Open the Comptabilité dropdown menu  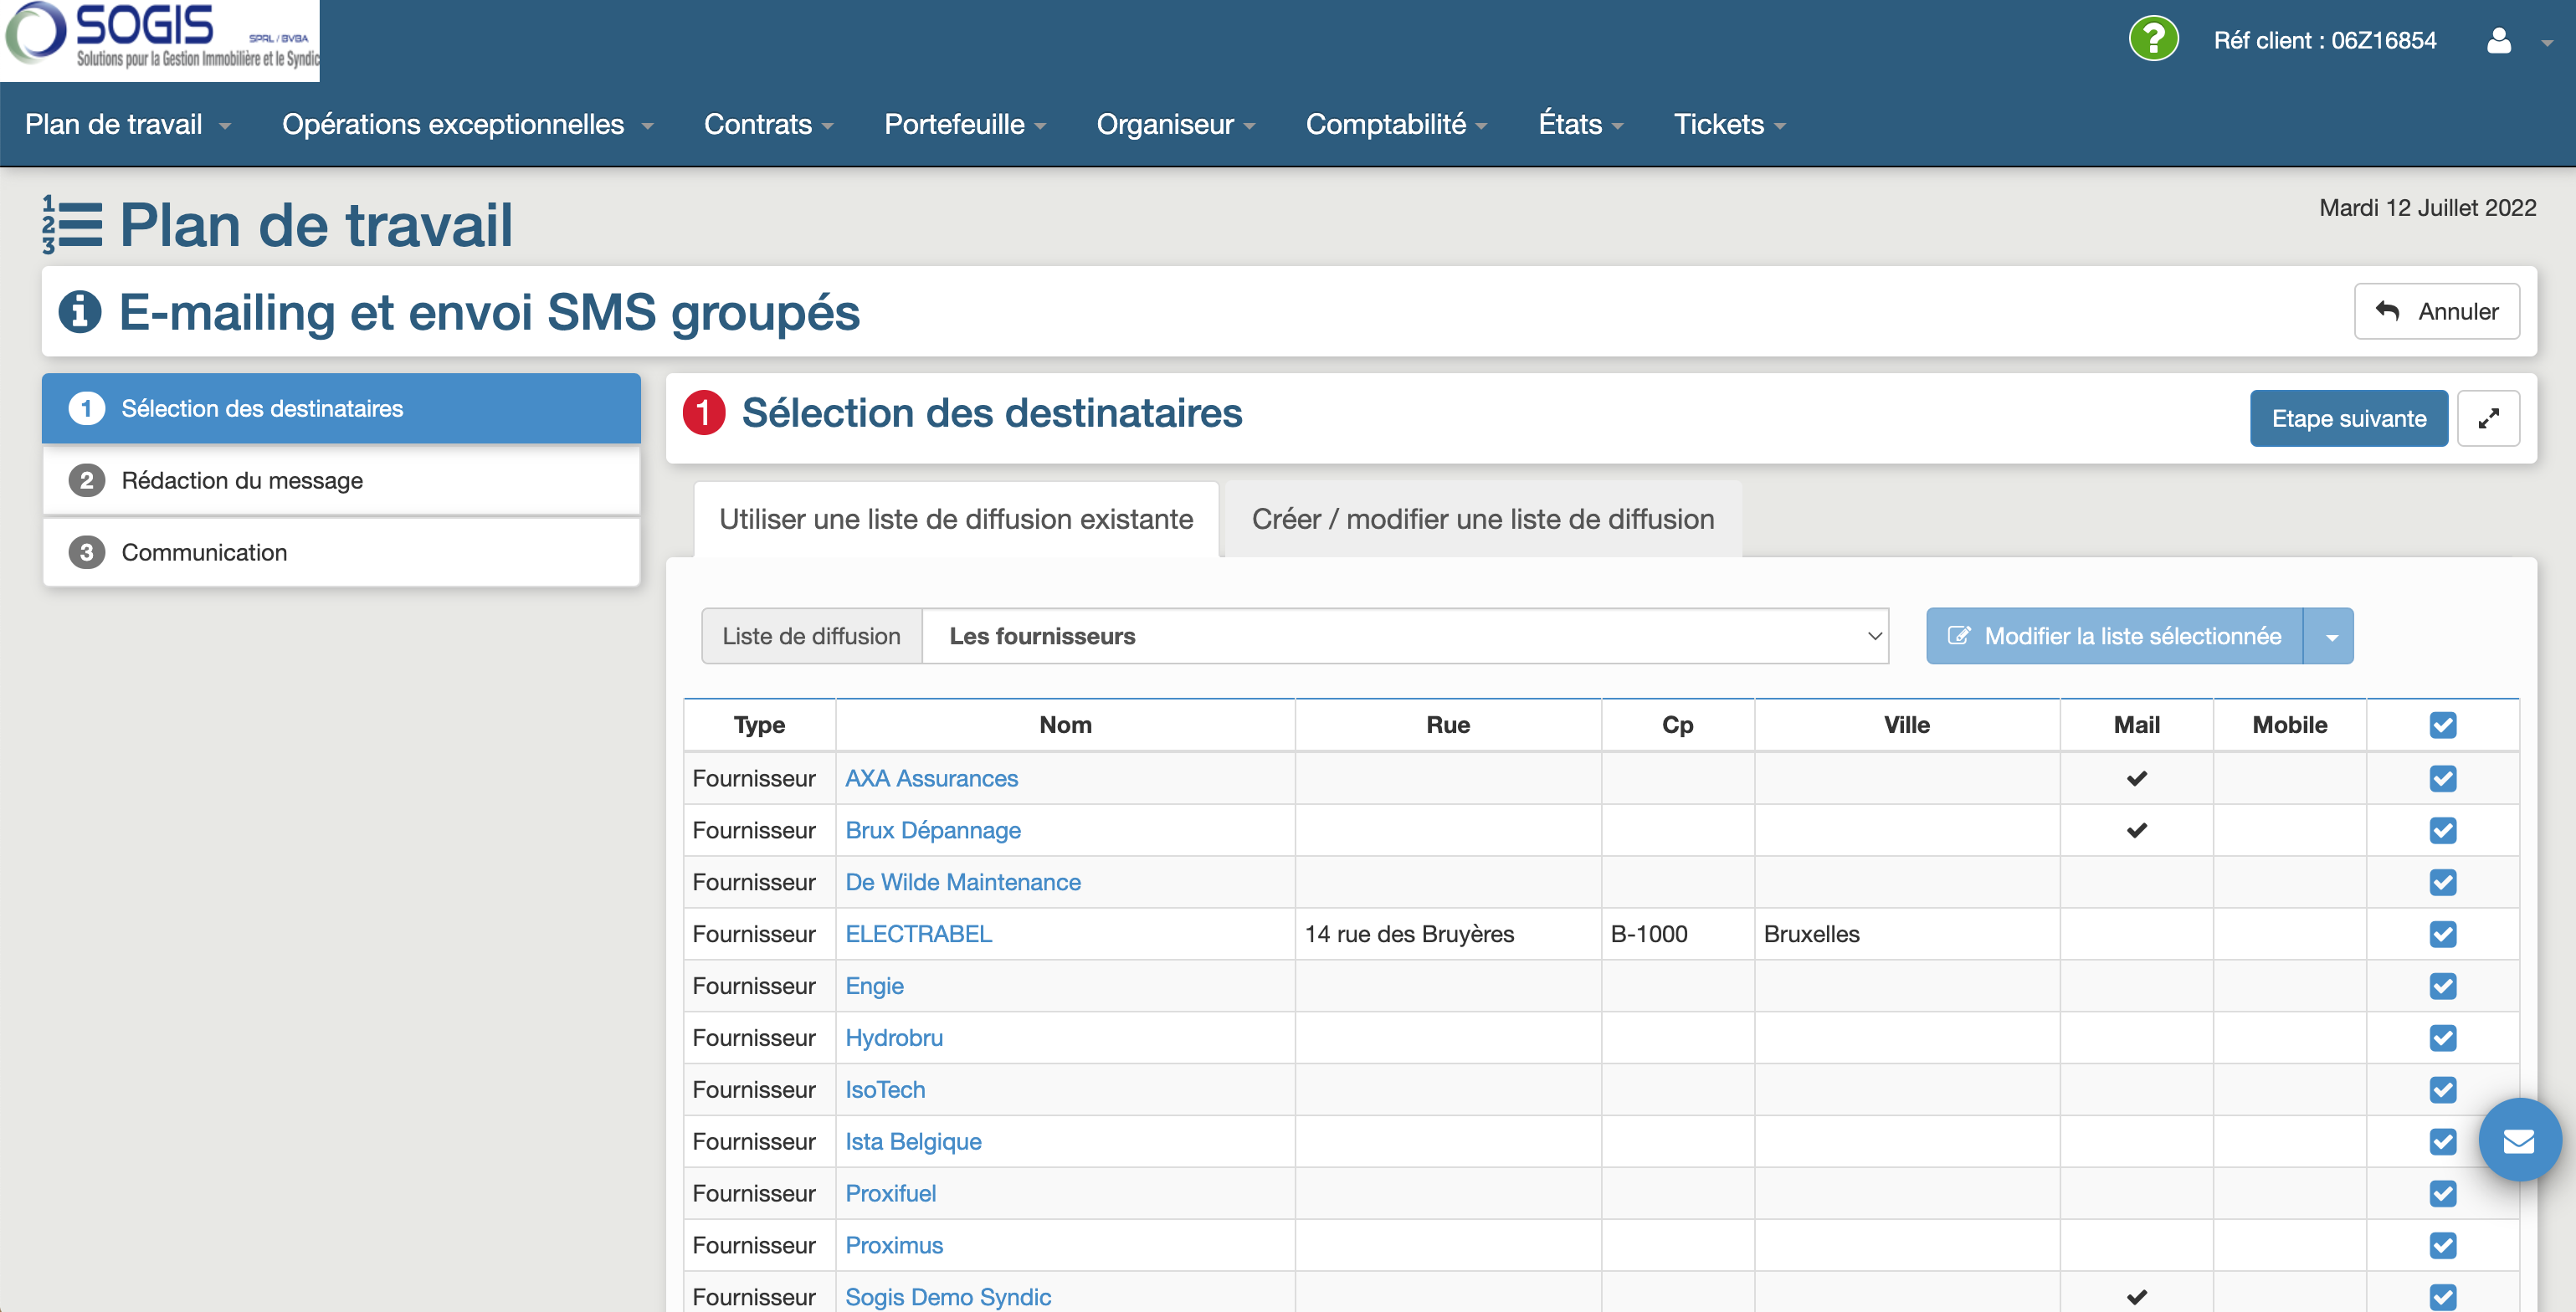click(x=1396, y=124)
